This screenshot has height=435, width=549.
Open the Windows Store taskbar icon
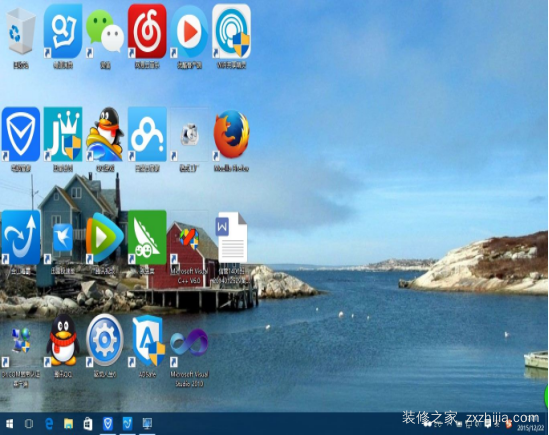pyautogui.click(x=88, y=424)
